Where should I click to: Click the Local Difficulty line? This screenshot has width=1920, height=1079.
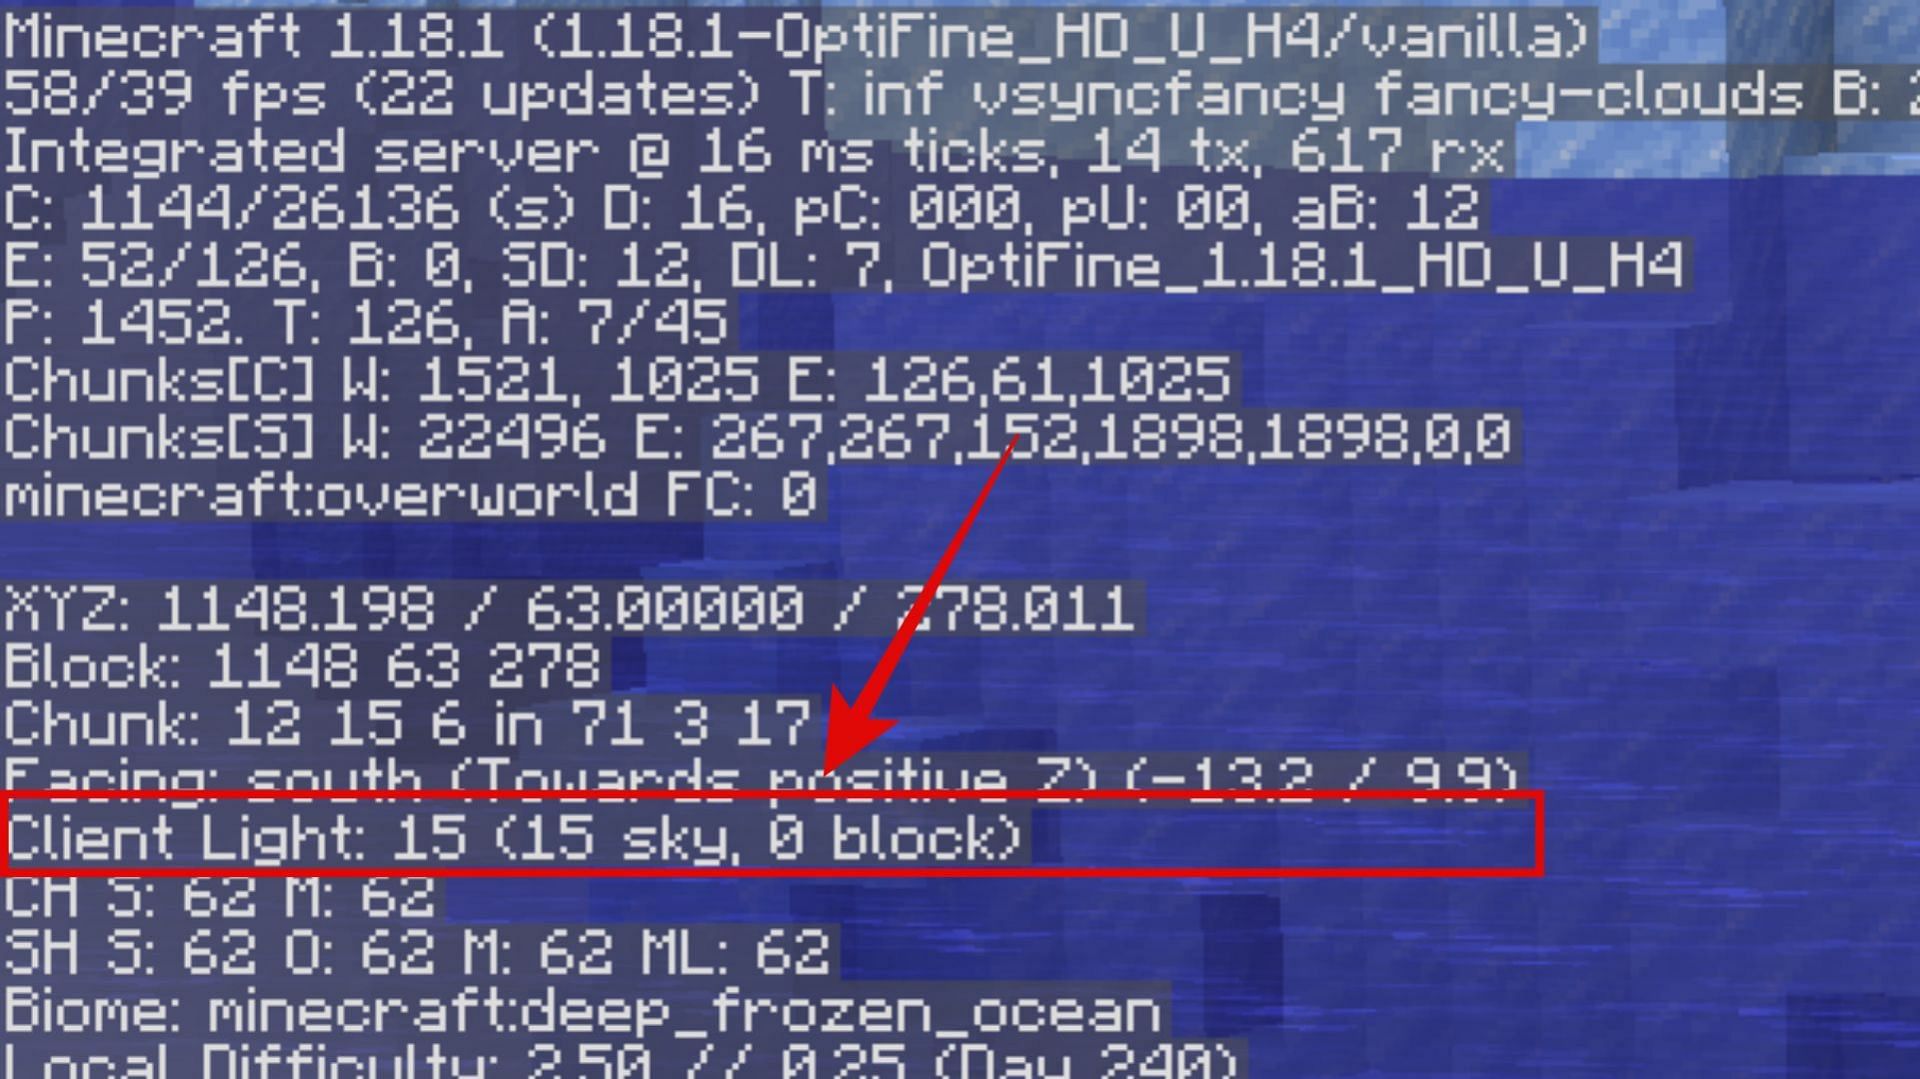point(620,1058)
